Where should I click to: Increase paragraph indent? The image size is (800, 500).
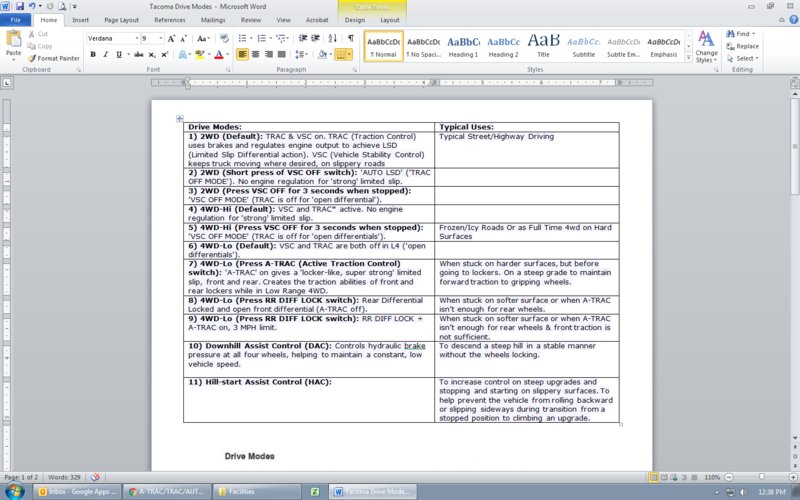(315, 38)
